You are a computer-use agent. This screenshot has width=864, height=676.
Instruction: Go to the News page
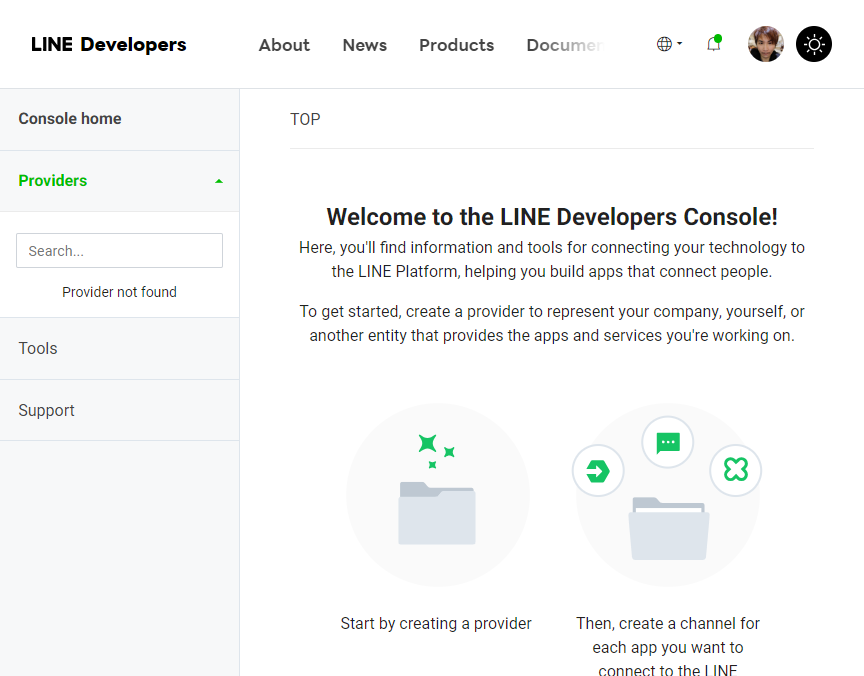point(365,45)
